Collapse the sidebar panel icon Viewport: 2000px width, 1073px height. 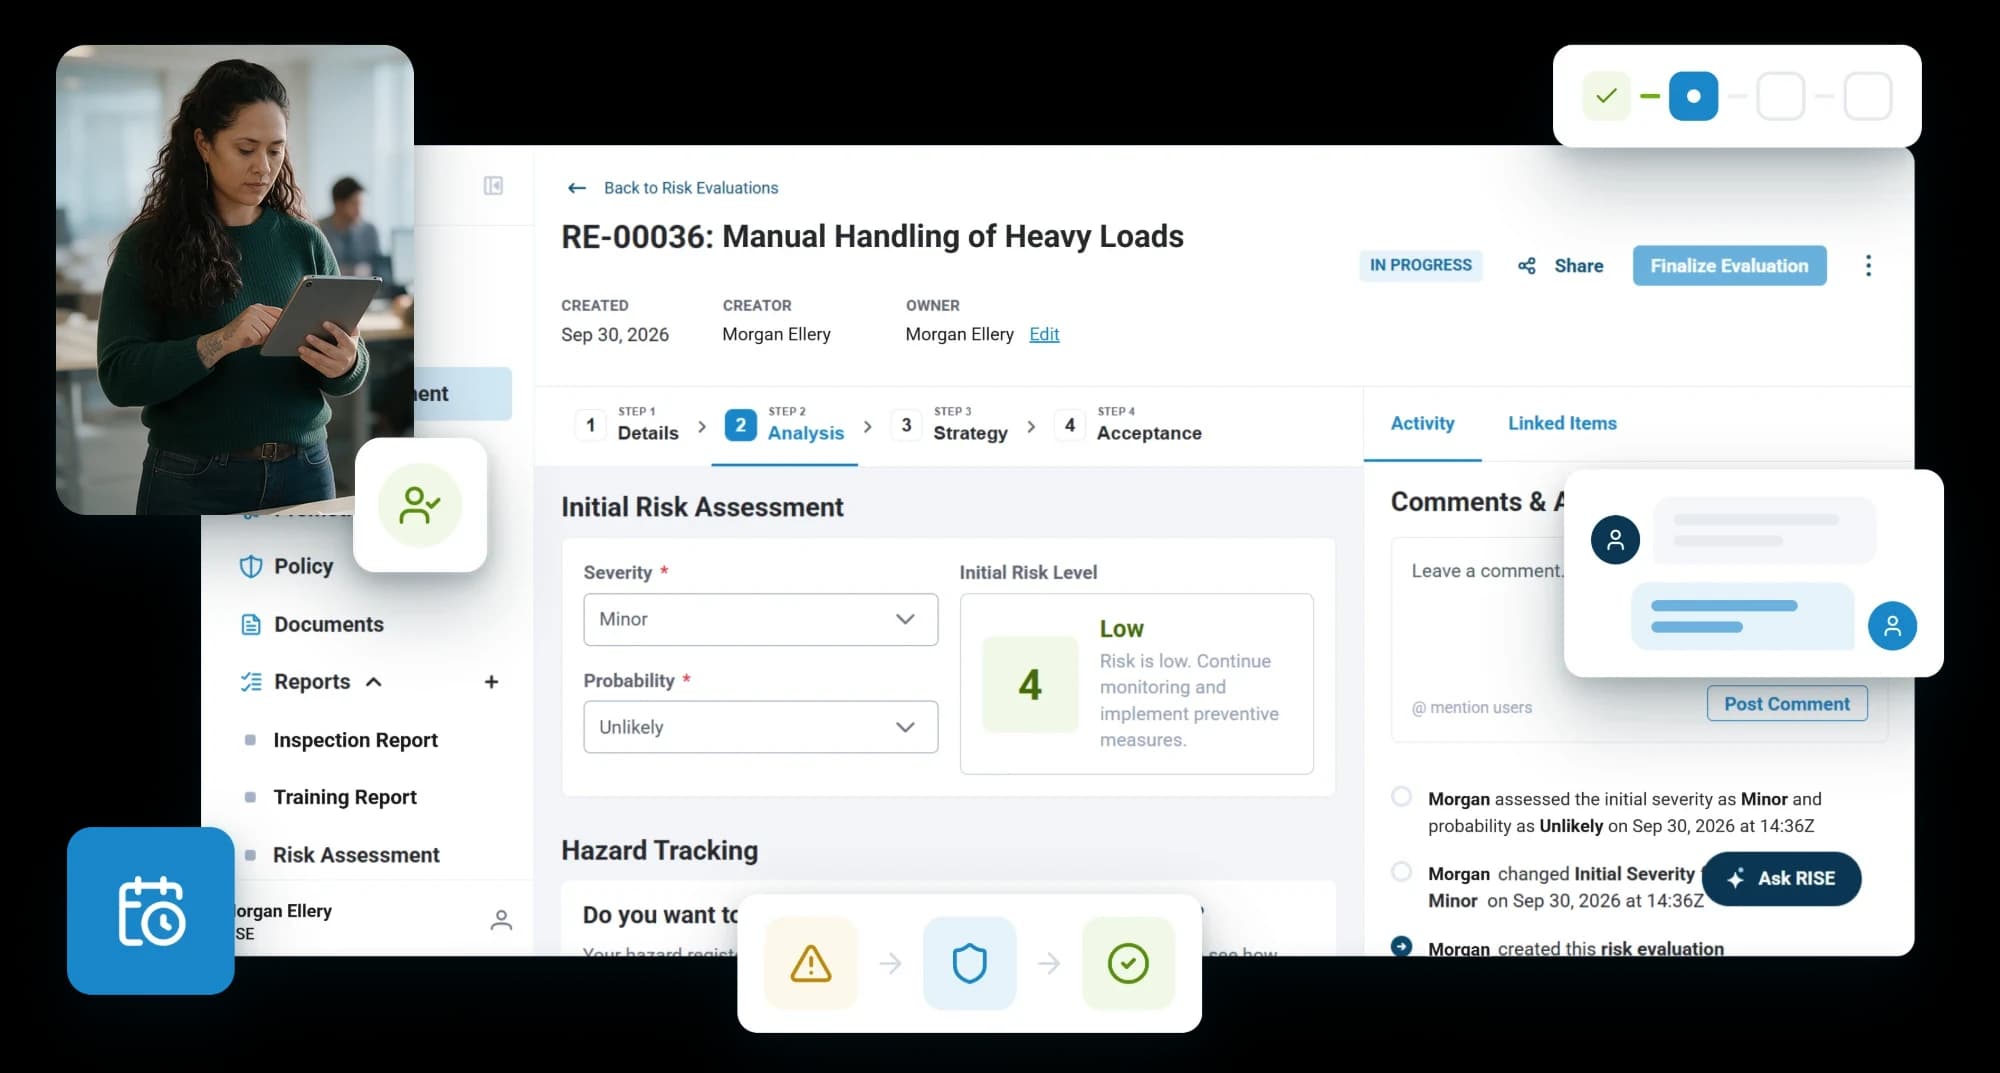pos(493,186)
